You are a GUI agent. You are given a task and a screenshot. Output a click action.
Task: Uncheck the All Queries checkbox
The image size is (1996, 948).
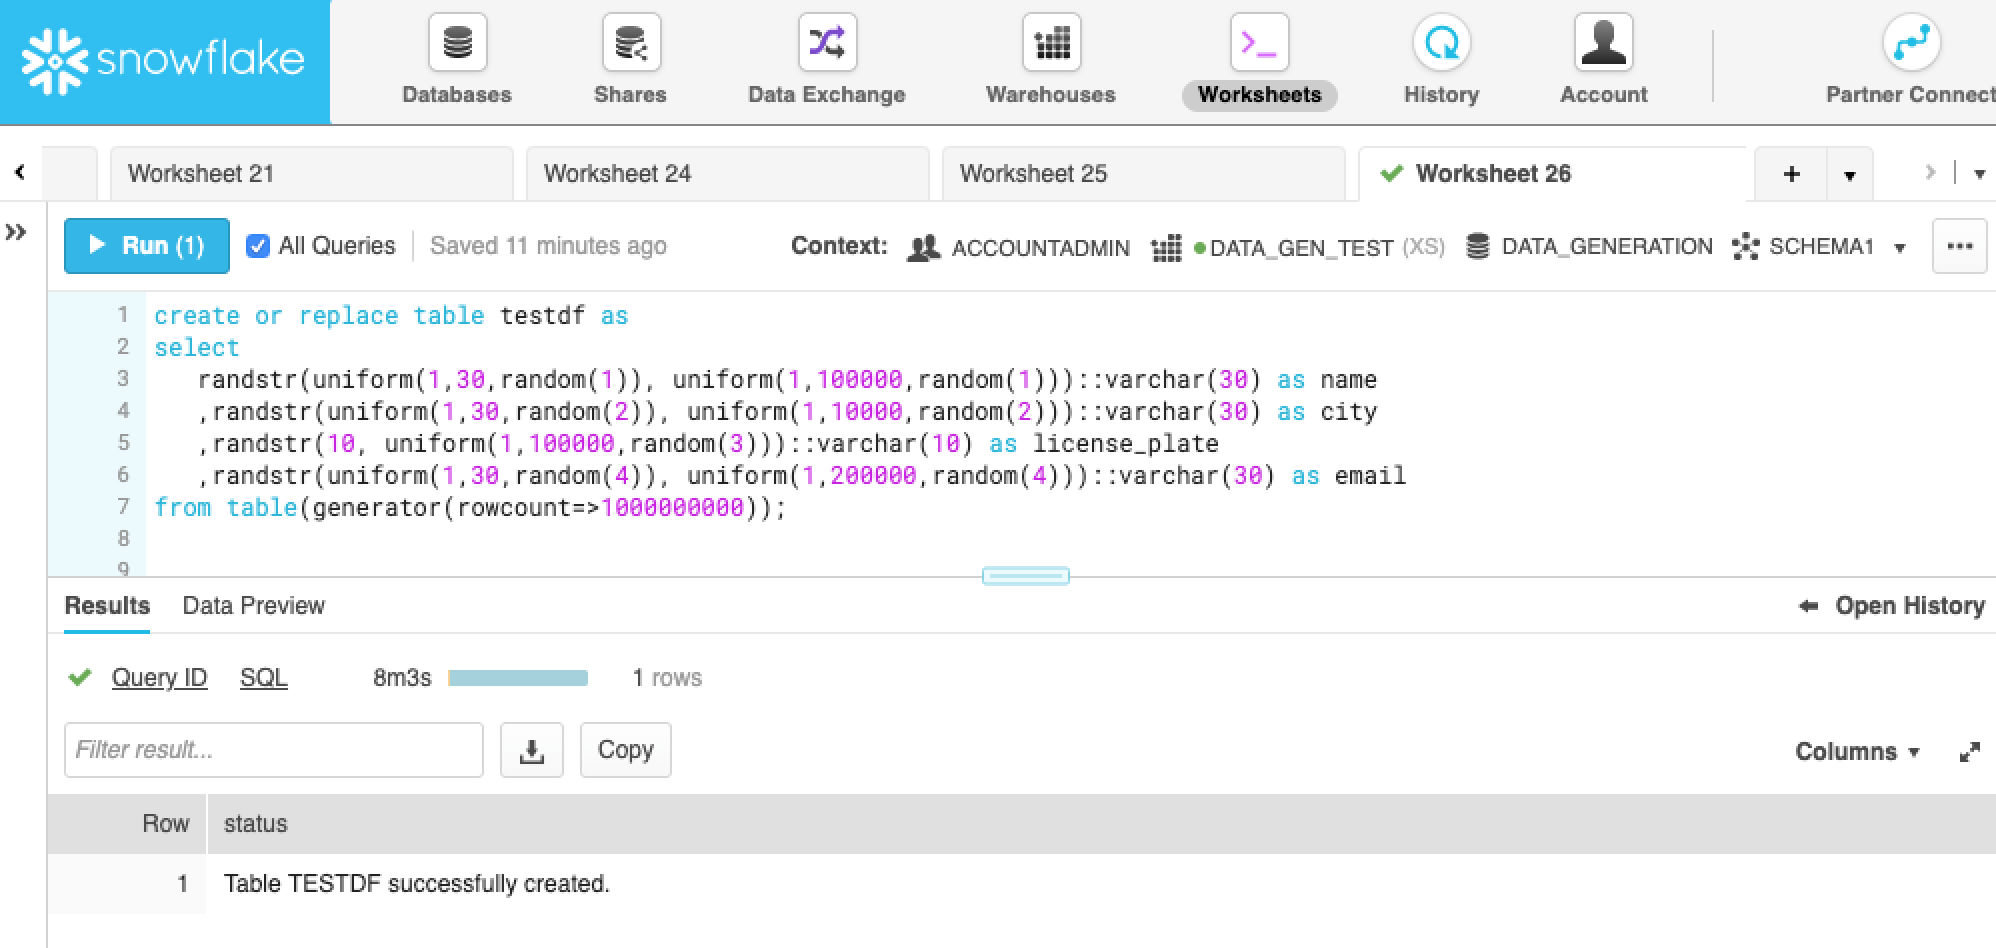coord(258,246)
